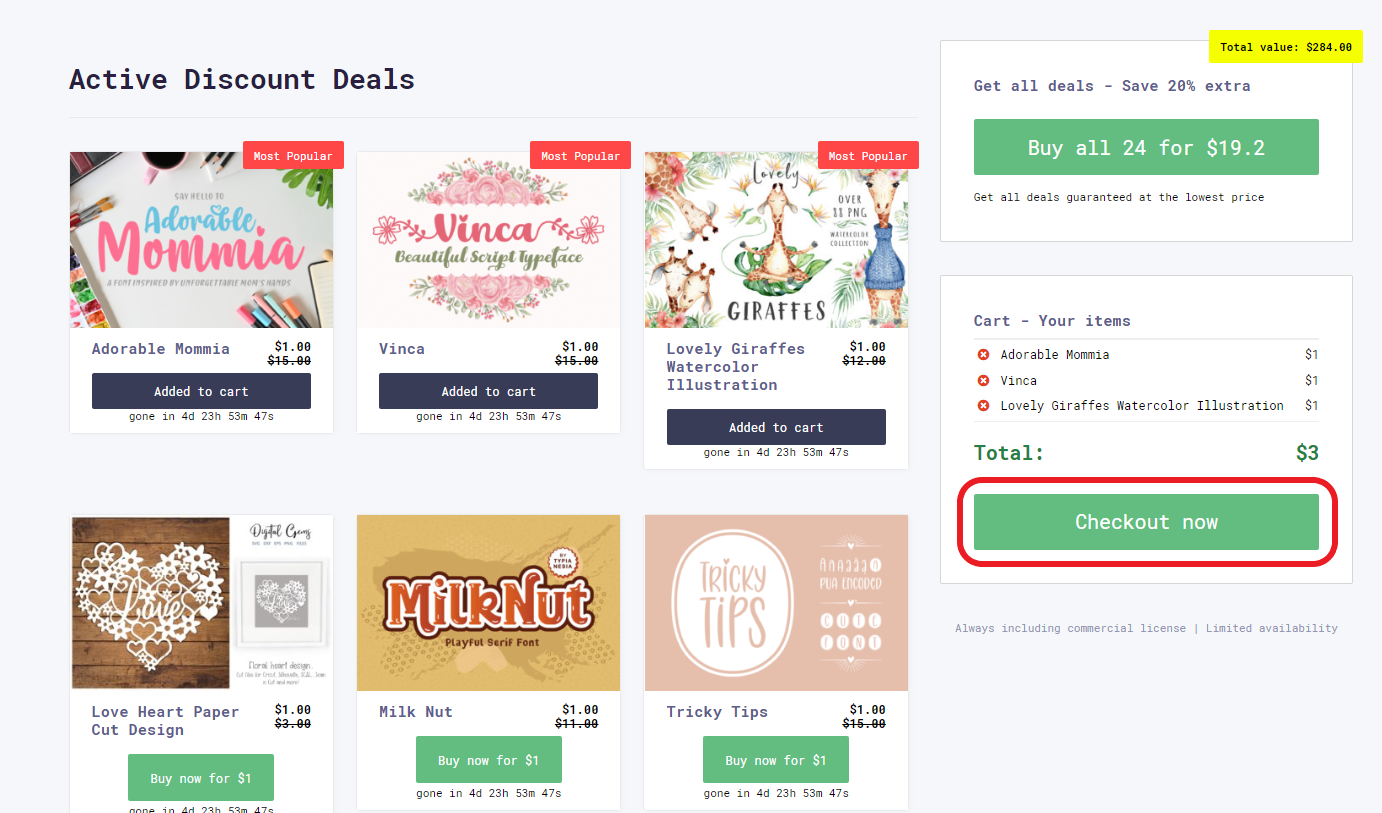Buy Milk Nut for $1
Viewport: 1382px width, 813px height.
coord(488,760)
